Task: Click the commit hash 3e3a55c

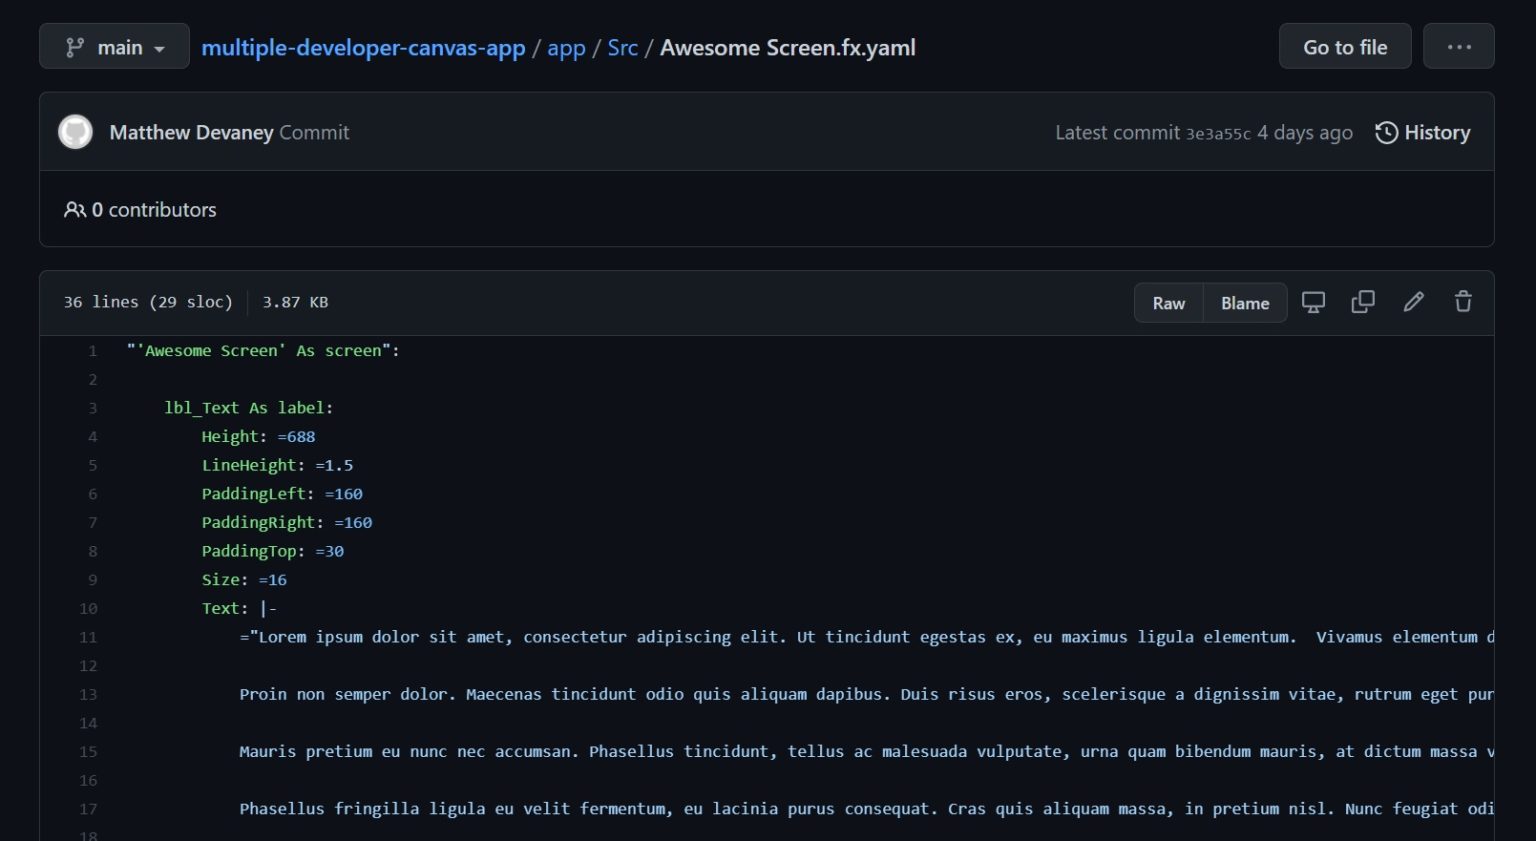Action: point(1218,132)
